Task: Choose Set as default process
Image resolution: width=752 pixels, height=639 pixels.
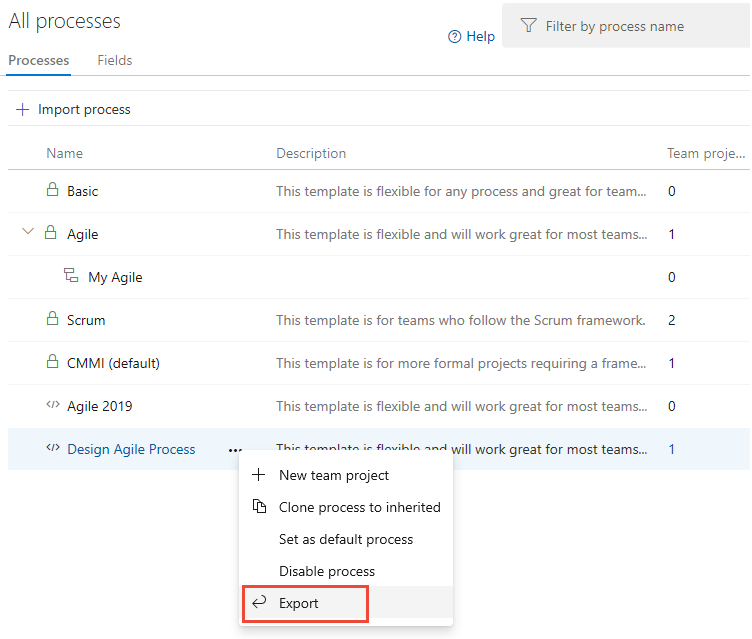Action: pos(346,539)
